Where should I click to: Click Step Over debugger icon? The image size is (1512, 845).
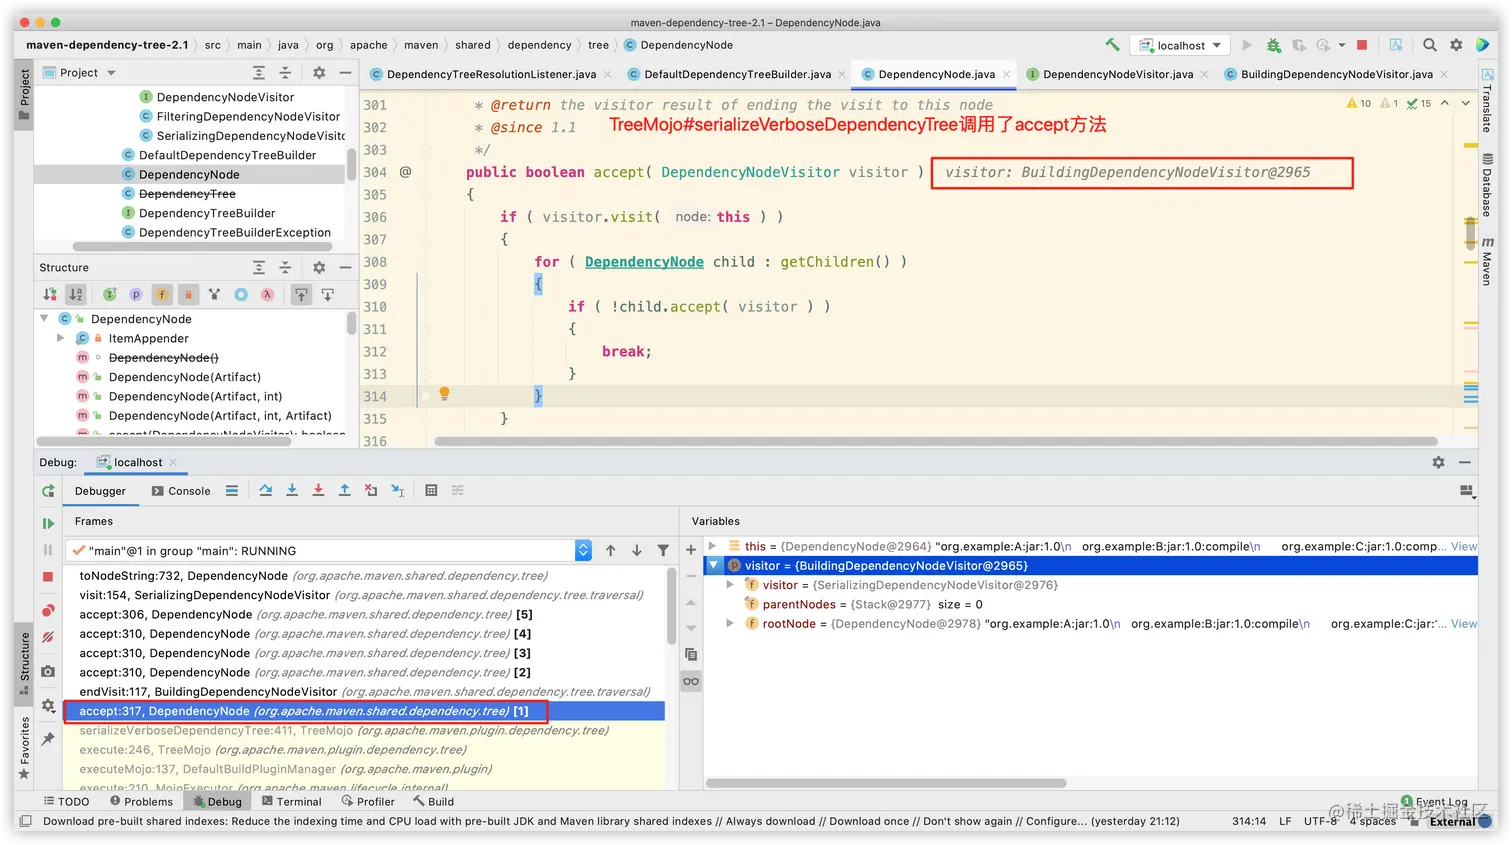pos(266,490)
